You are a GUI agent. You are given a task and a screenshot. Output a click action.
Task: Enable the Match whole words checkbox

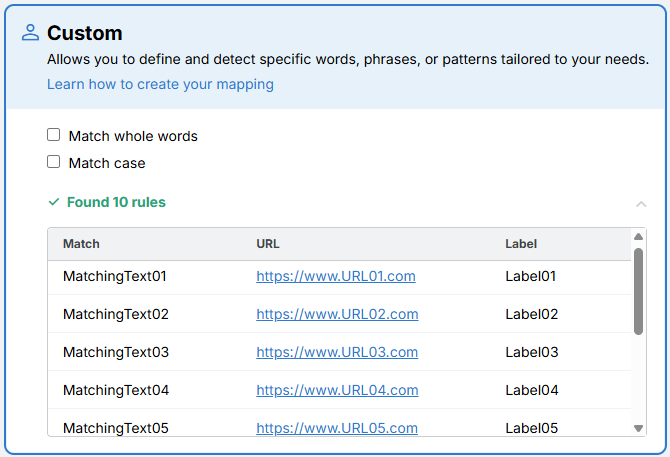coord(53,135)
